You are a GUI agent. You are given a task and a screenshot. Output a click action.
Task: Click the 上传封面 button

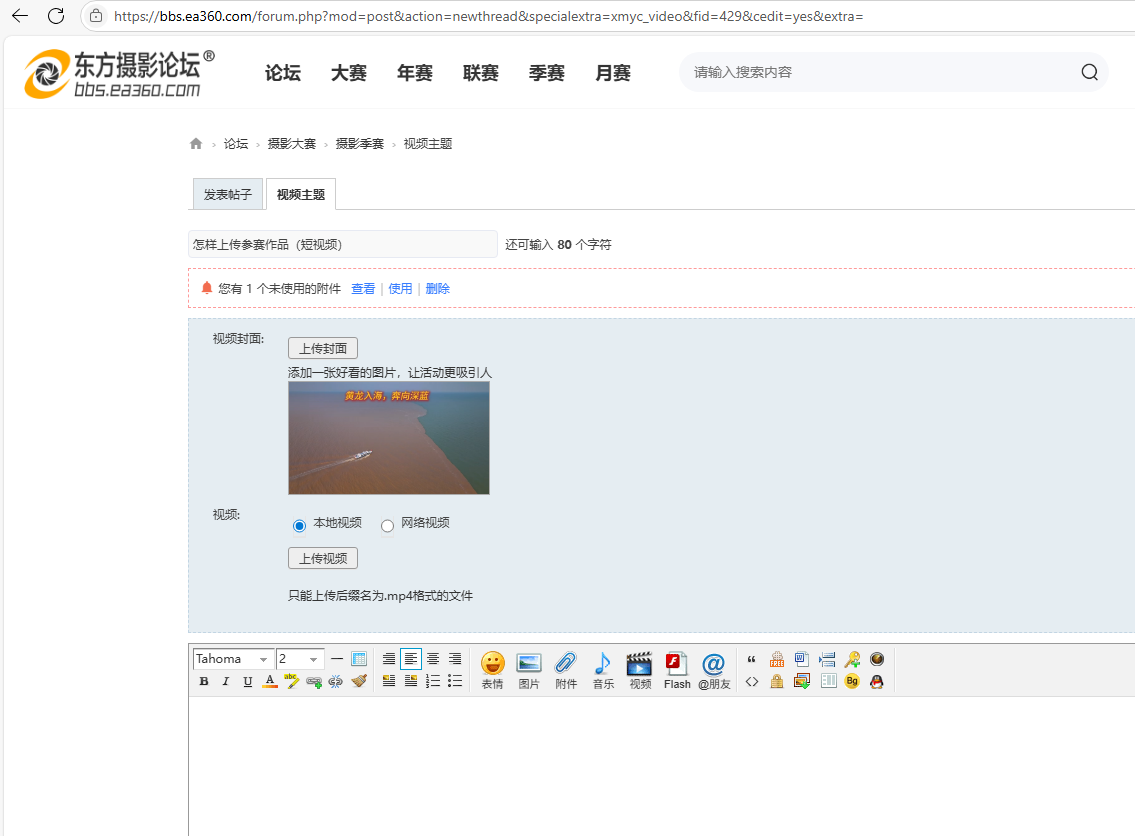click(x=323, y=348)
